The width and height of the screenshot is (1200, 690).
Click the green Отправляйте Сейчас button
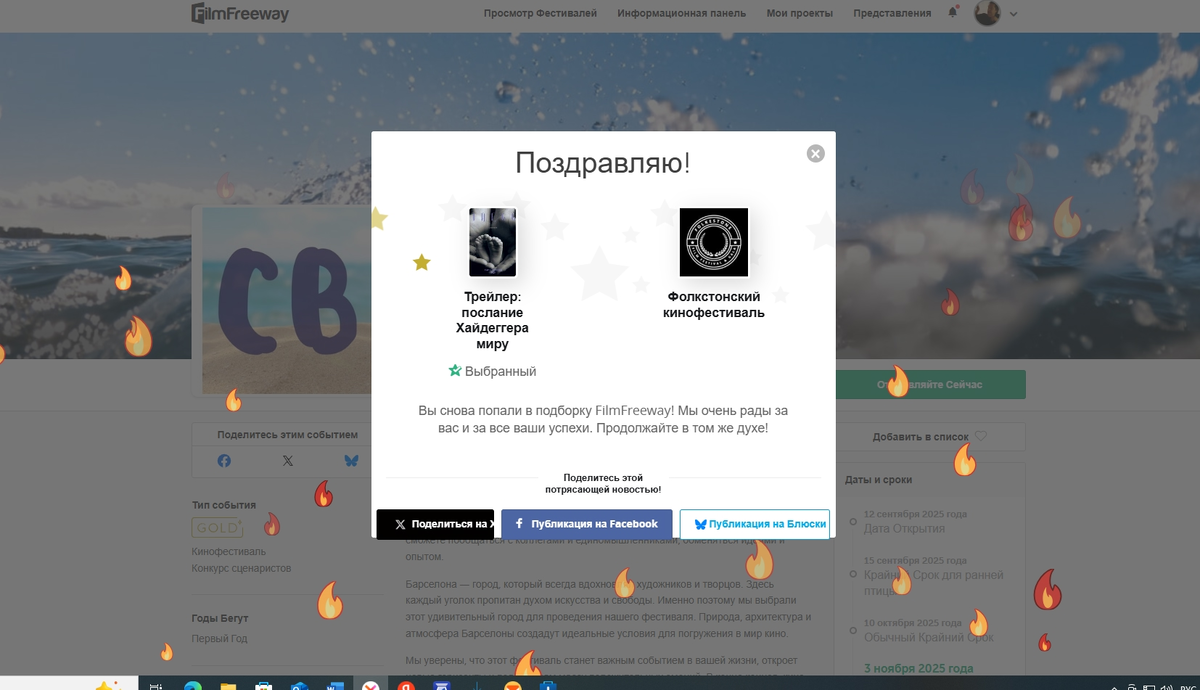pos(930,385)
